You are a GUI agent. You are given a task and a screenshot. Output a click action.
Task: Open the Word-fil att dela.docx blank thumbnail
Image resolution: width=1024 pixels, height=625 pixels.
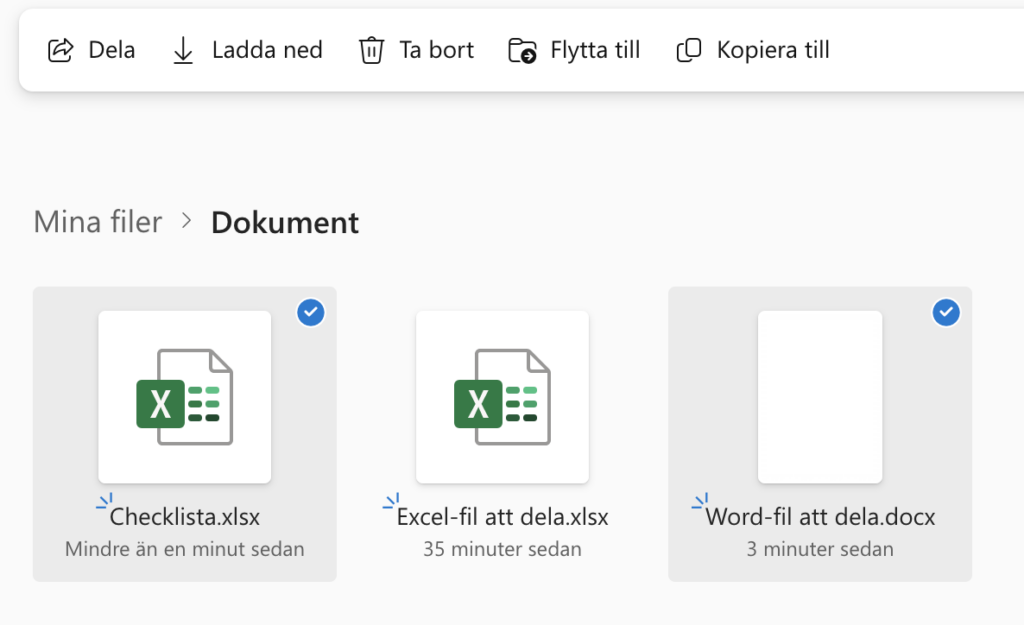[820, 397]
